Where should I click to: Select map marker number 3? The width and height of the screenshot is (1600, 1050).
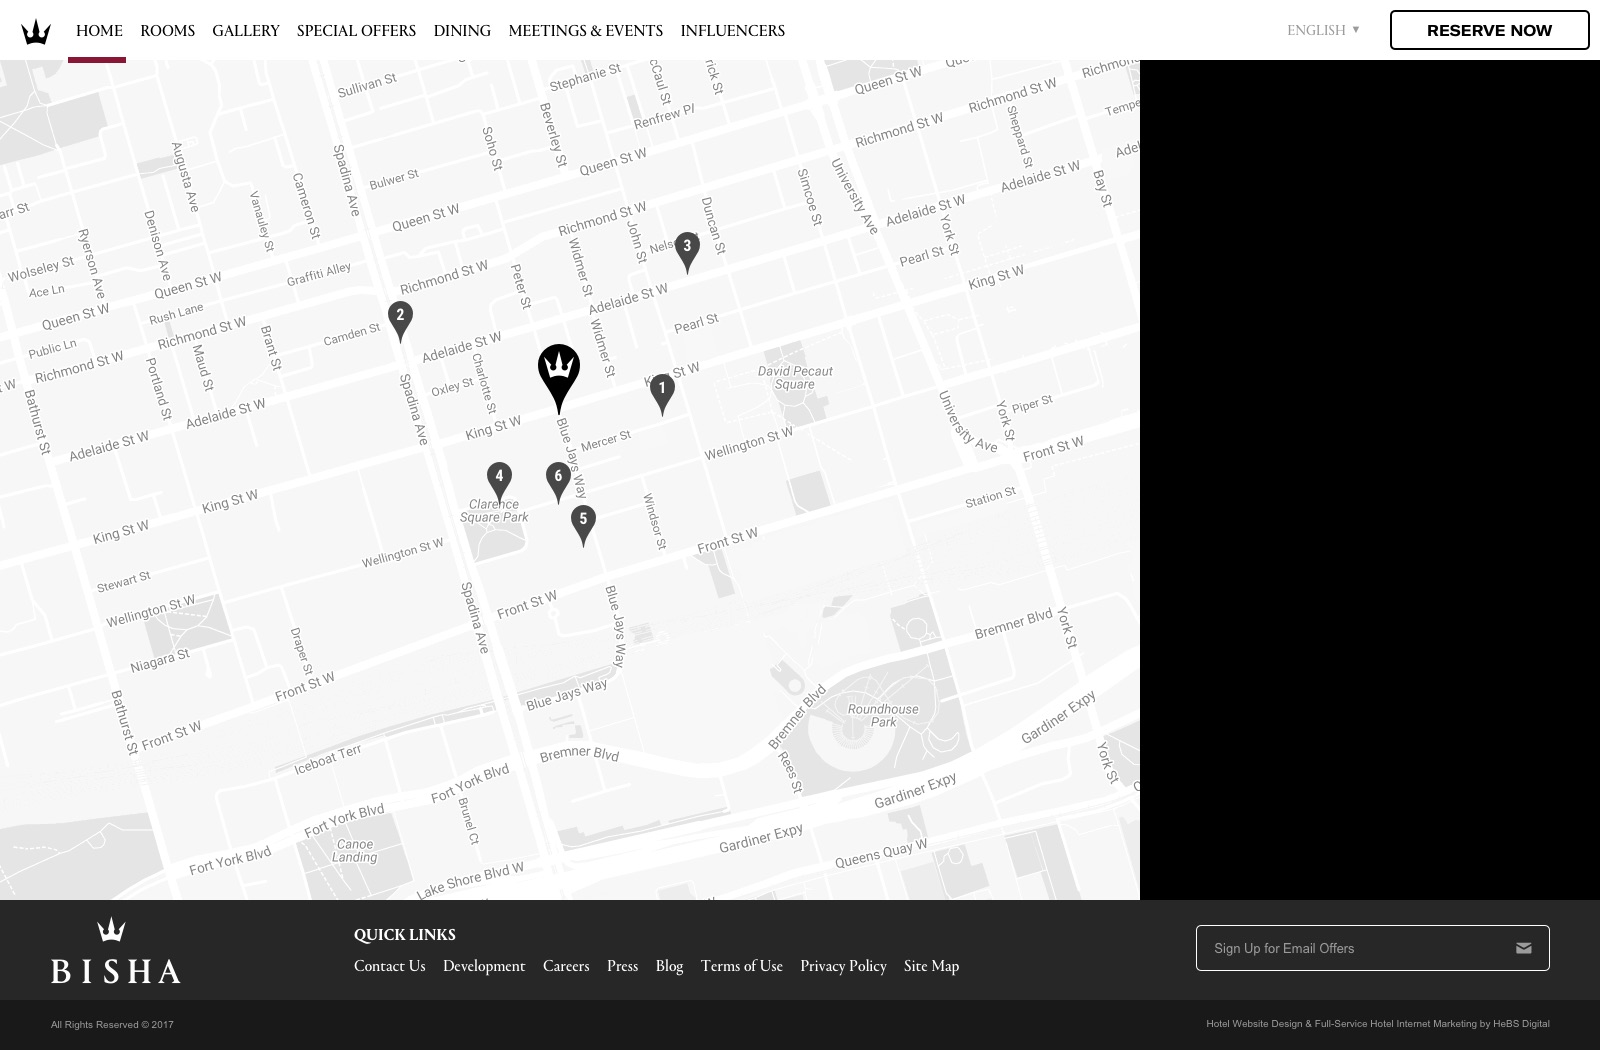[x=687, y=248]
